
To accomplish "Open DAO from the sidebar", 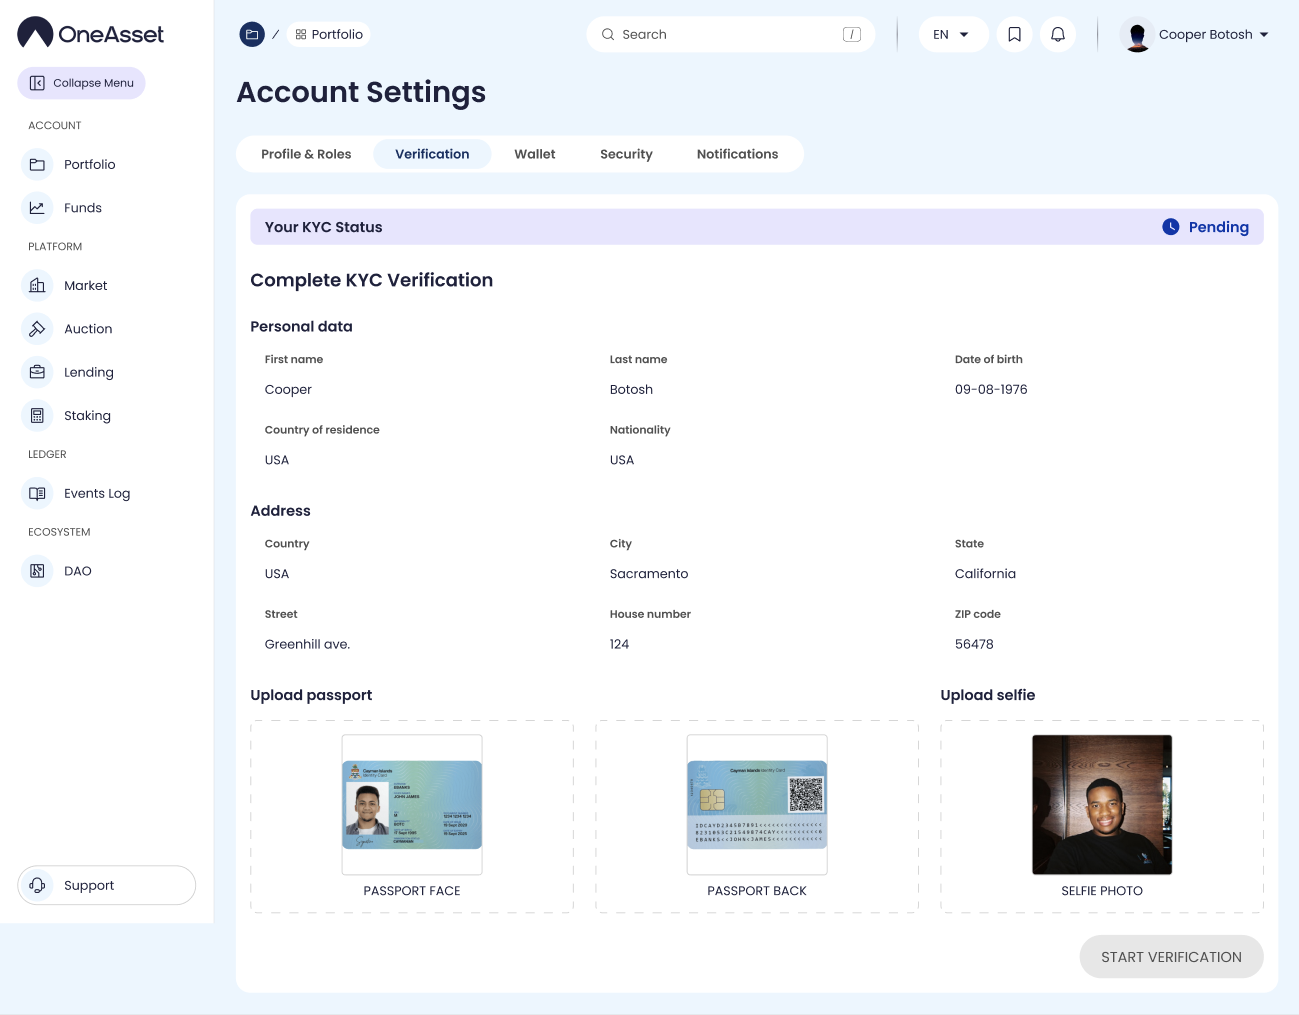I will click(x=77, y=571).
